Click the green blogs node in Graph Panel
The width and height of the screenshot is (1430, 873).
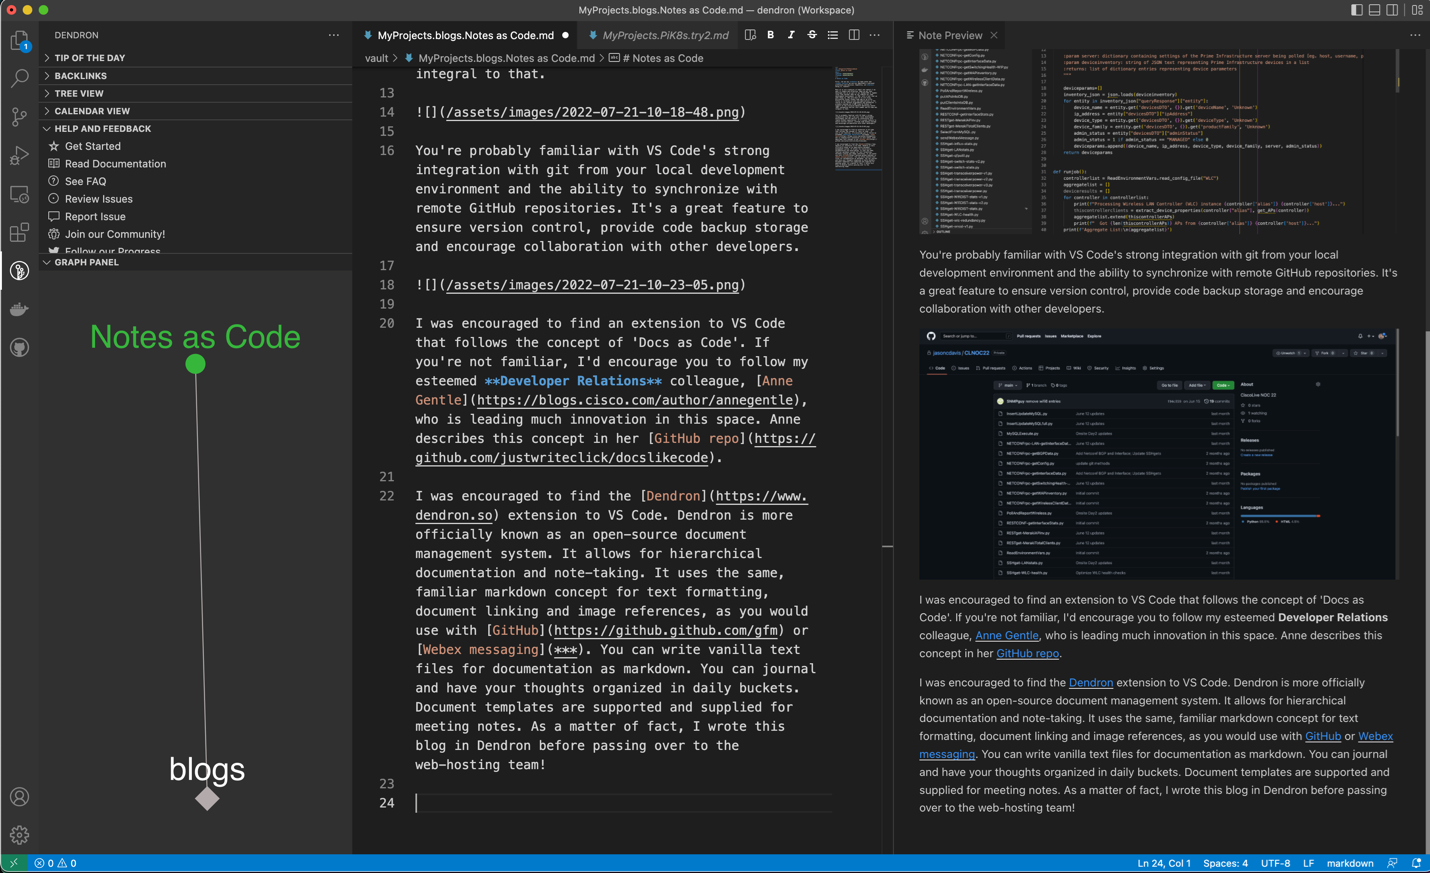195,365
